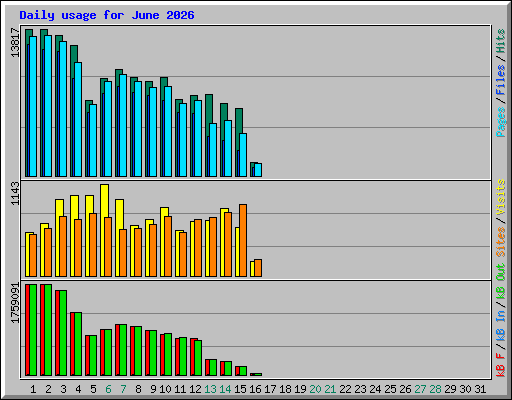
Task: Click the 'Daily usage for June 2026' title
Action: pyautogui.click(x=107, y=15)
